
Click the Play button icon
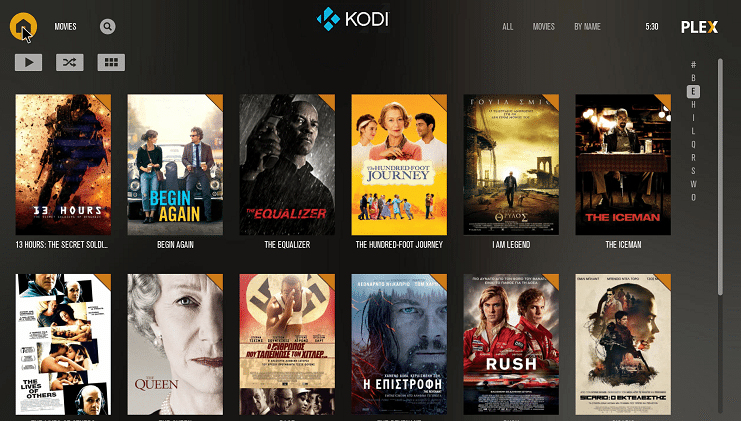click(x=28, y=62)
